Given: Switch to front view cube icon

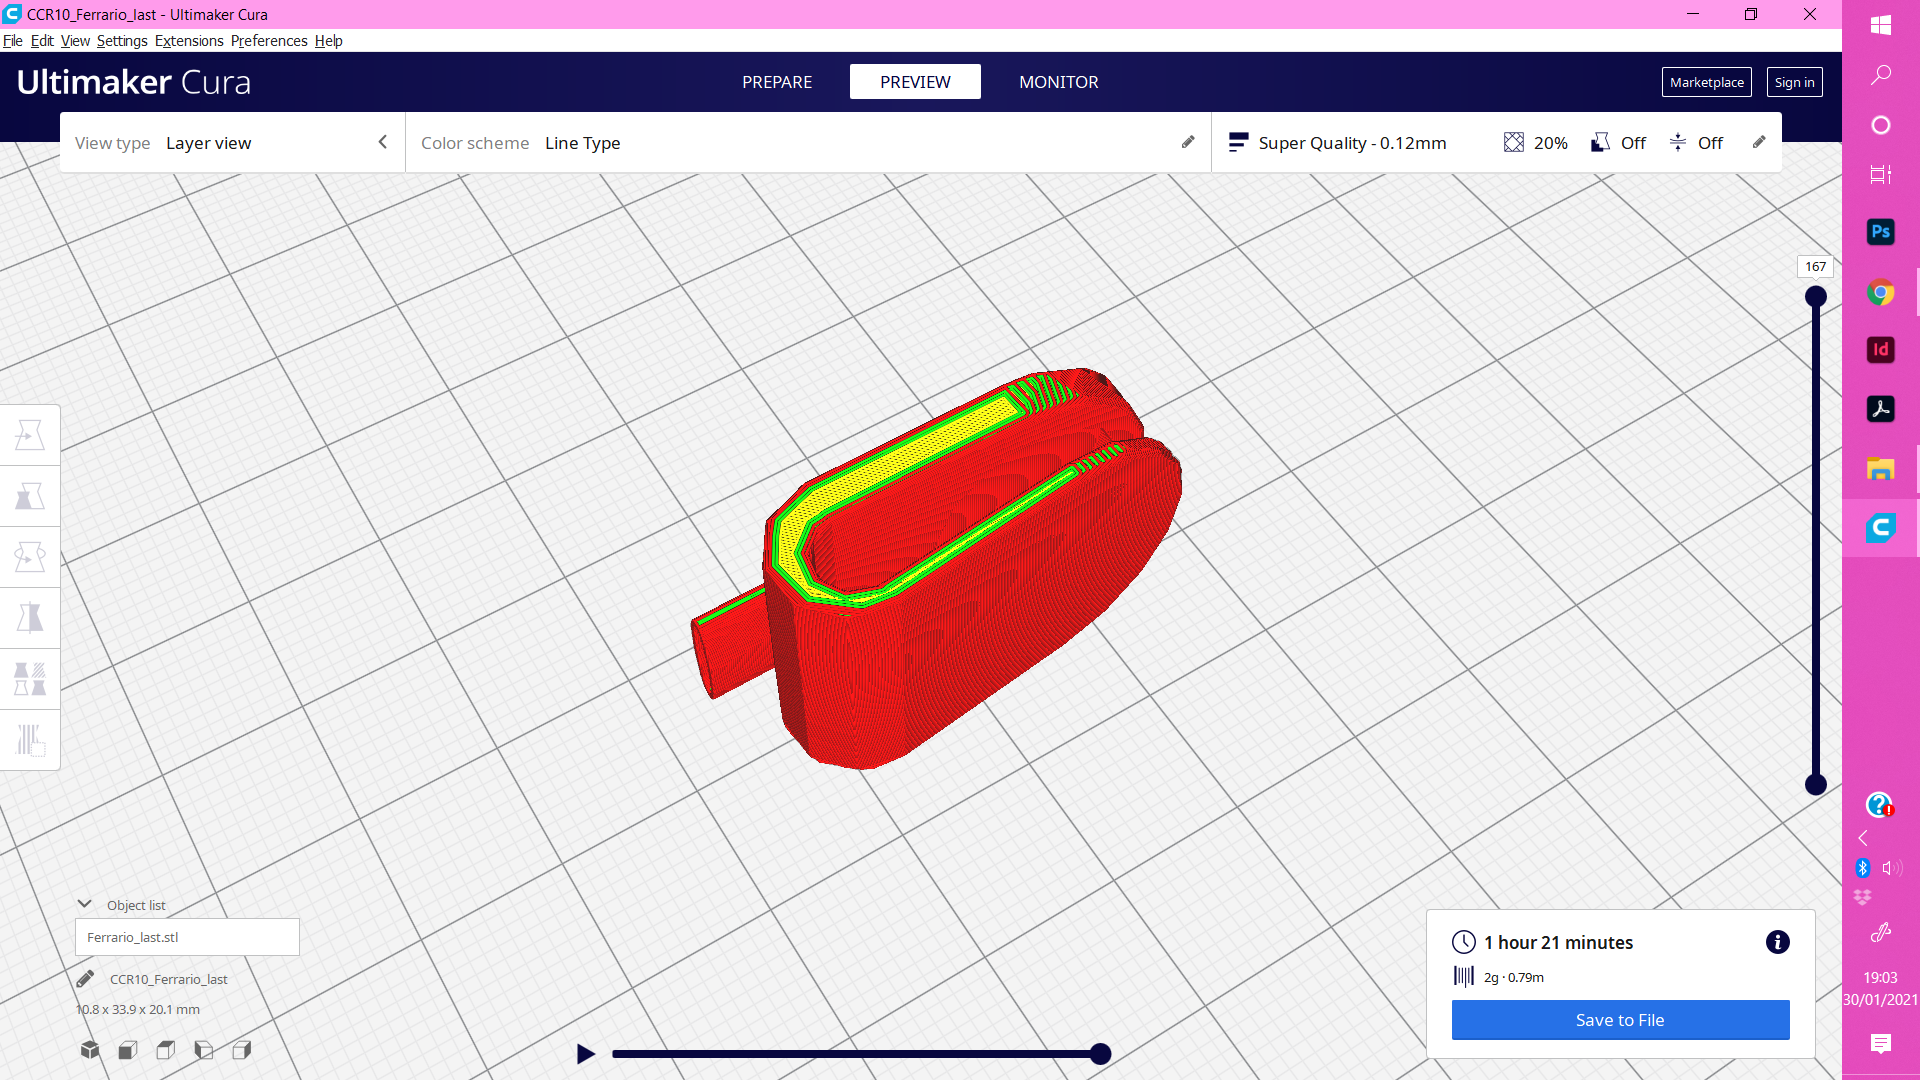Looking at the screenshot, I should 128,1050.
